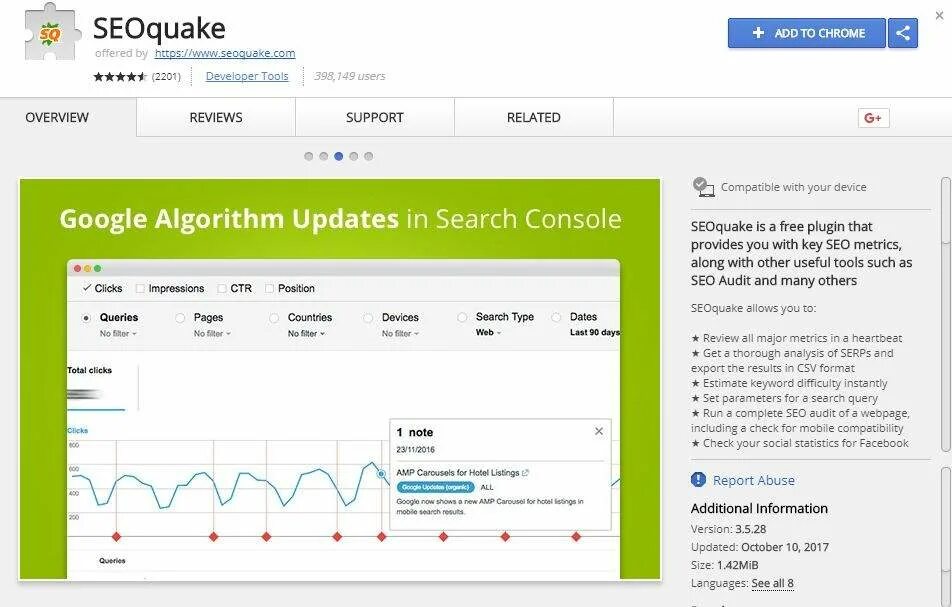Screen dimensions: 952x607
Task: Click the share icon beside Add to Chrome
Action: coord(903,33)
